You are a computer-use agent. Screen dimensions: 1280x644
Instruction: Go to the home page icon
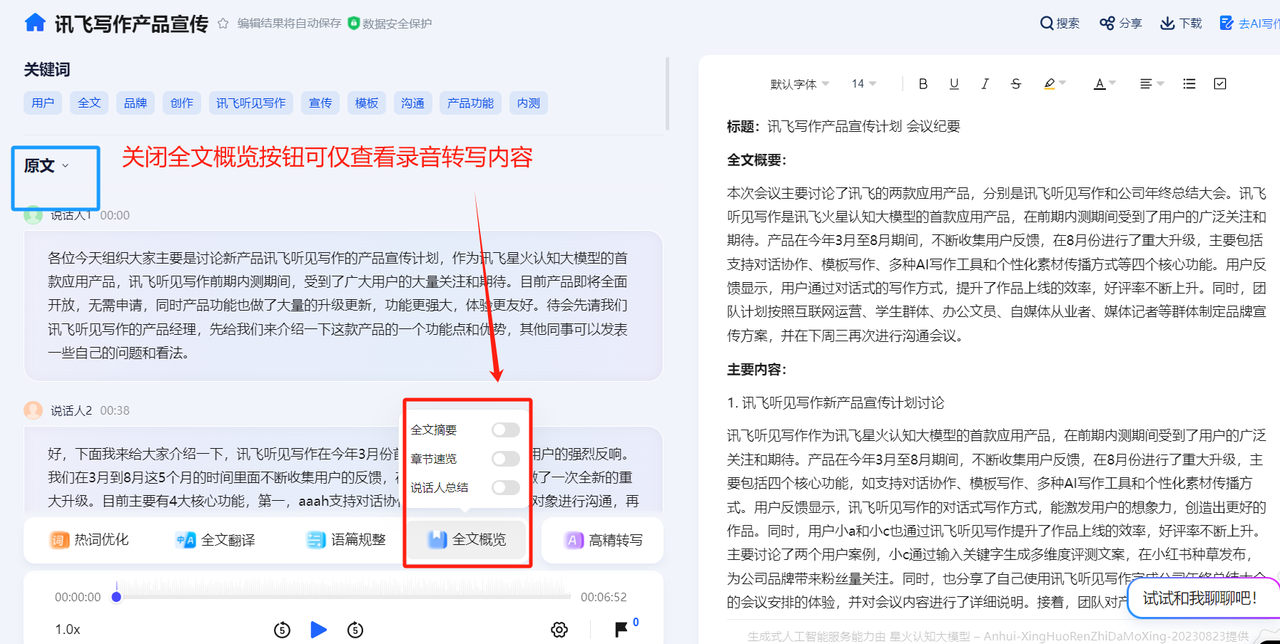point(35,22)
